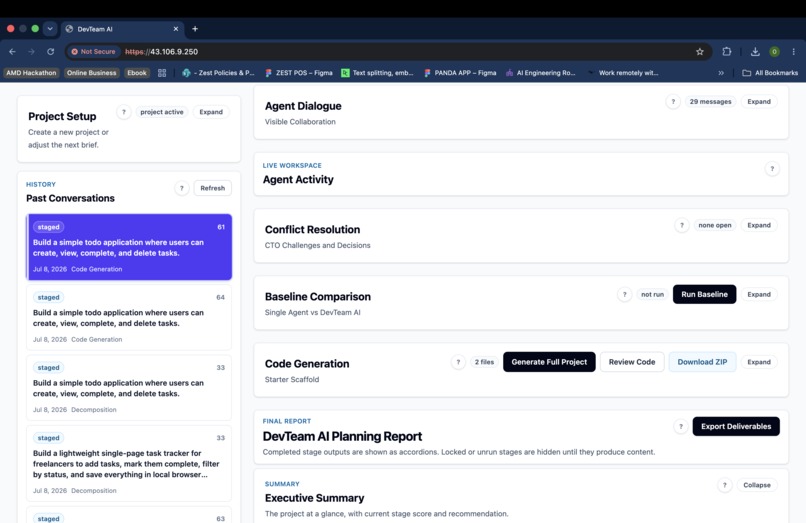806x523 pixels.
Task: Reload the page with the refresh icon
Action: pos(50,51)
